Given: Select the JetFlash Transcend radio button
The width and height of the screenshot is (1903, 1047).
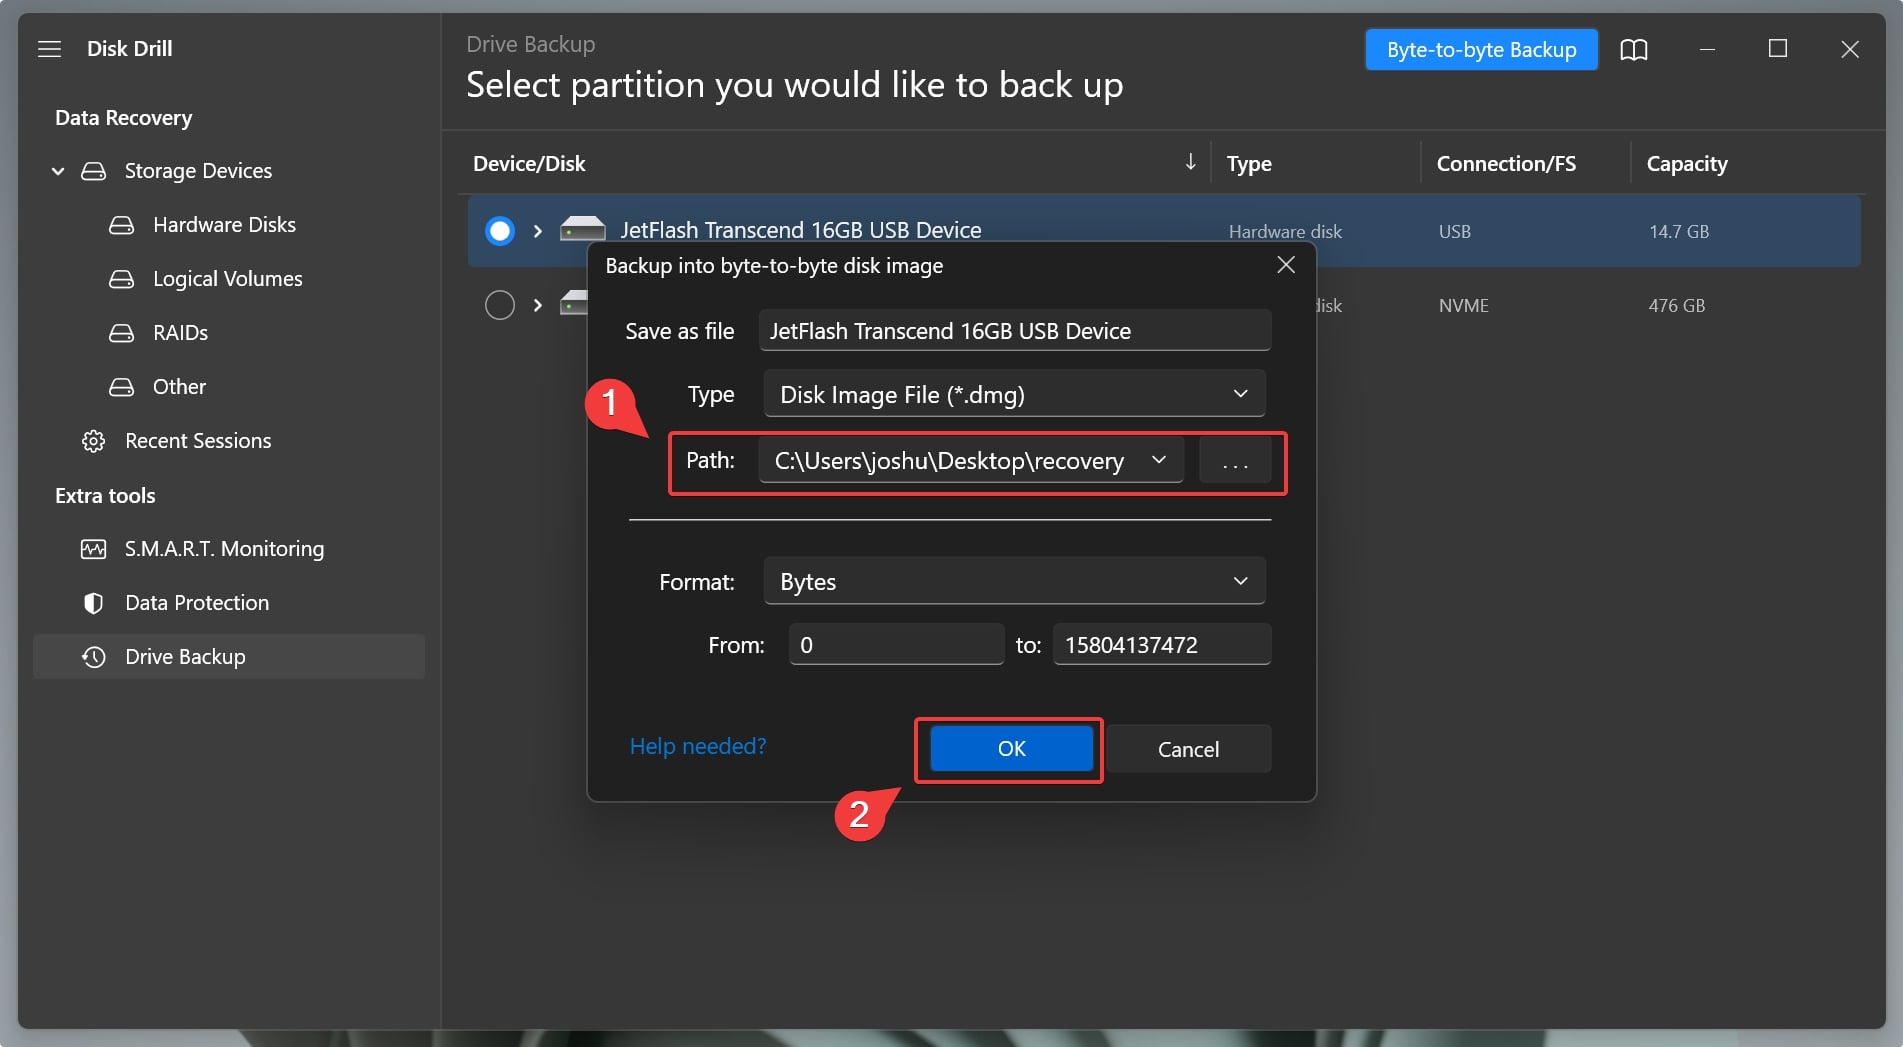Looking at the screenshot, I should click(x=499, y=231).
